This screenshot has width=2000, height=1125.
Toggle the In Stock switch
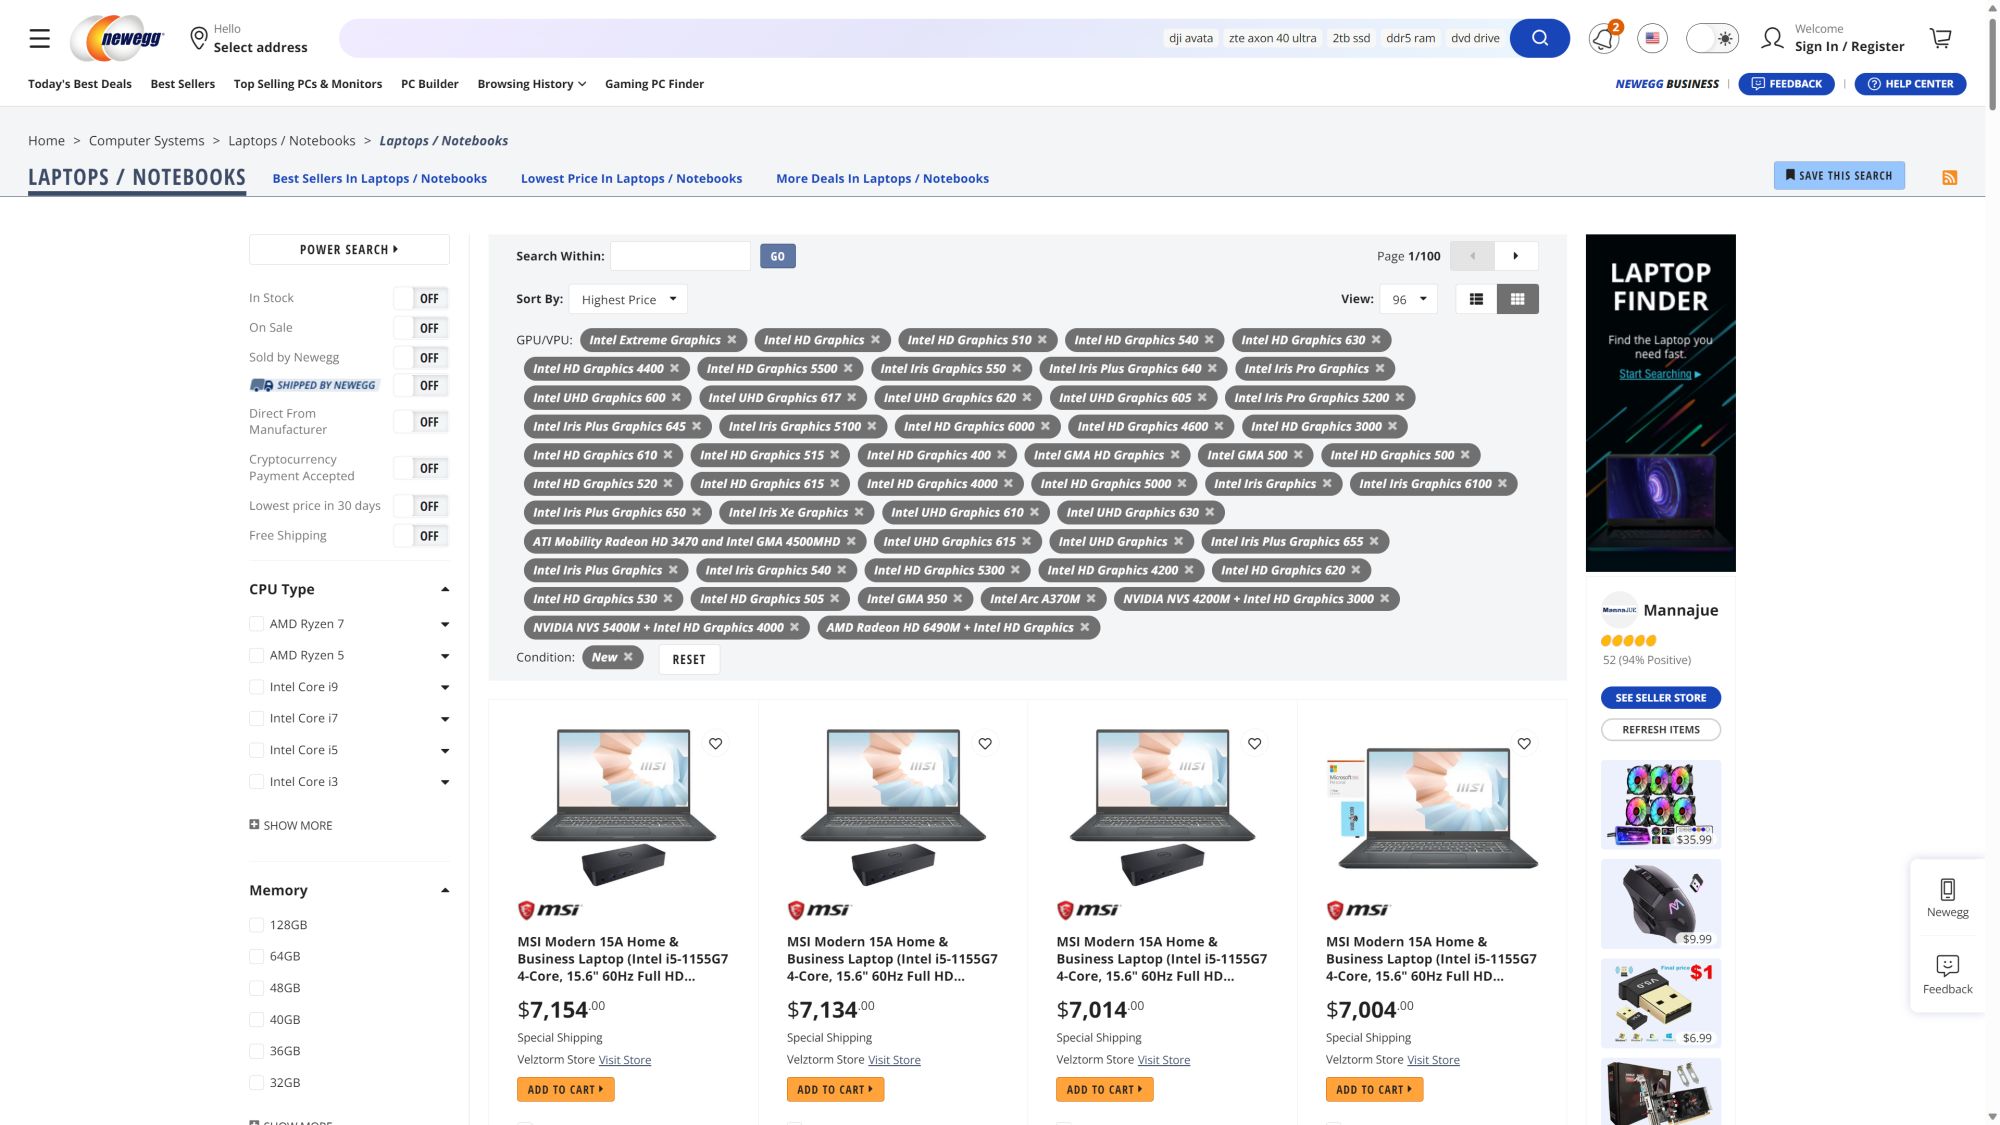pyautogui.click(x=421, y=298)
